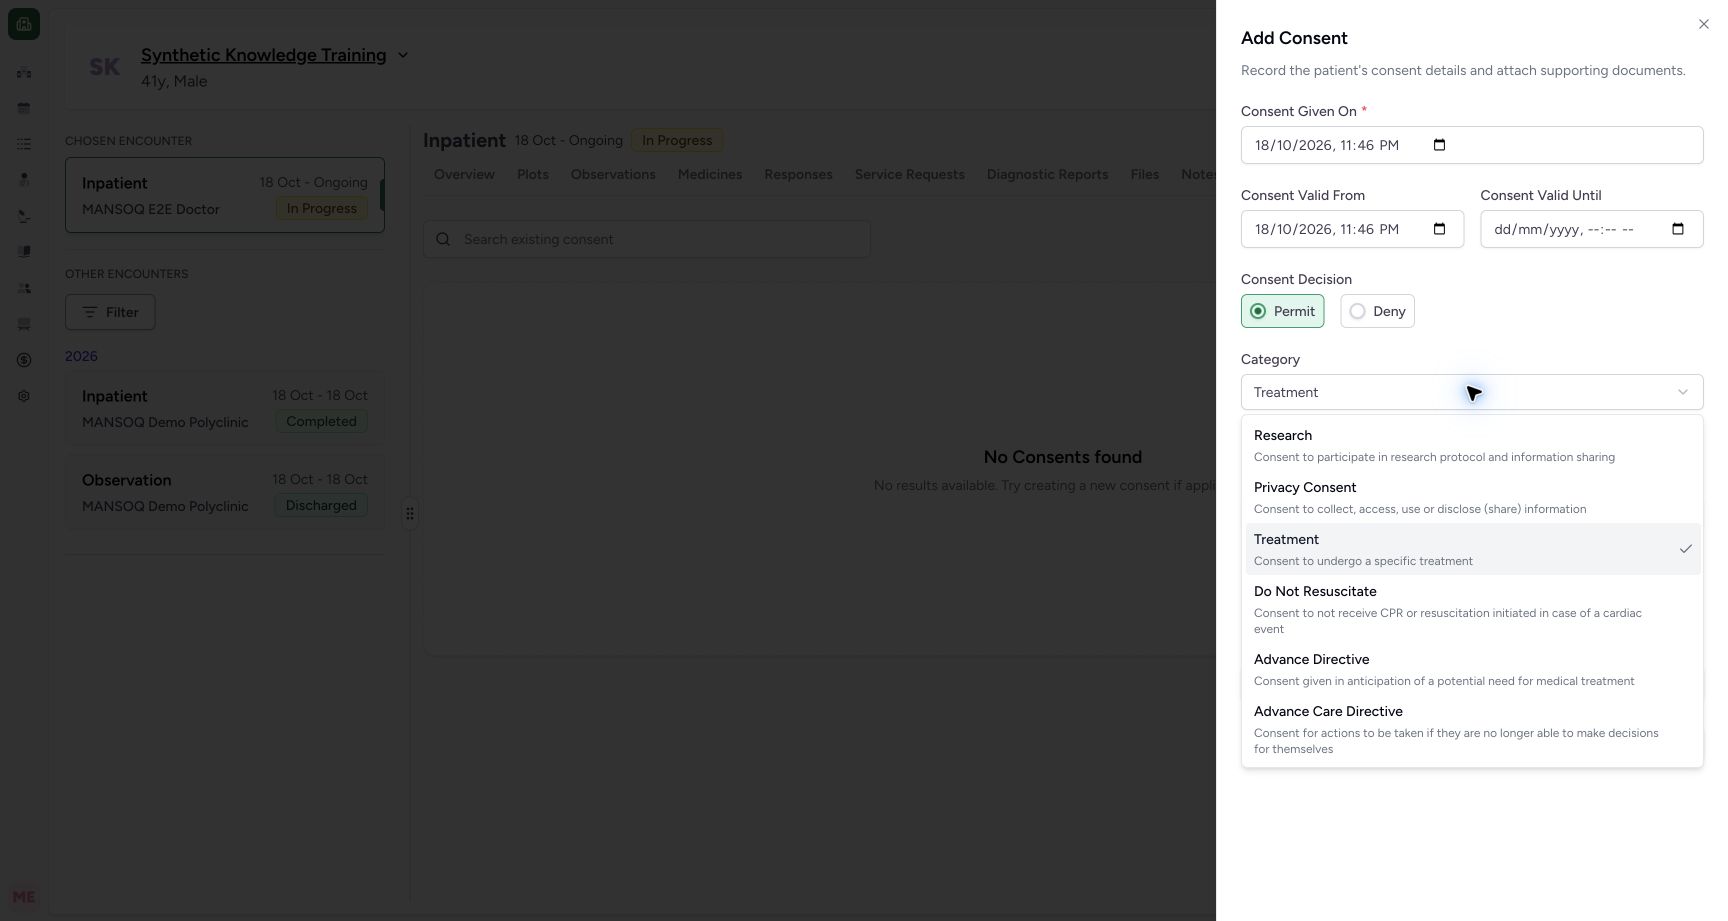This screenshot has width=1728, height=921.
Task: Switch to the Responses tab
Action: [798, 174]
